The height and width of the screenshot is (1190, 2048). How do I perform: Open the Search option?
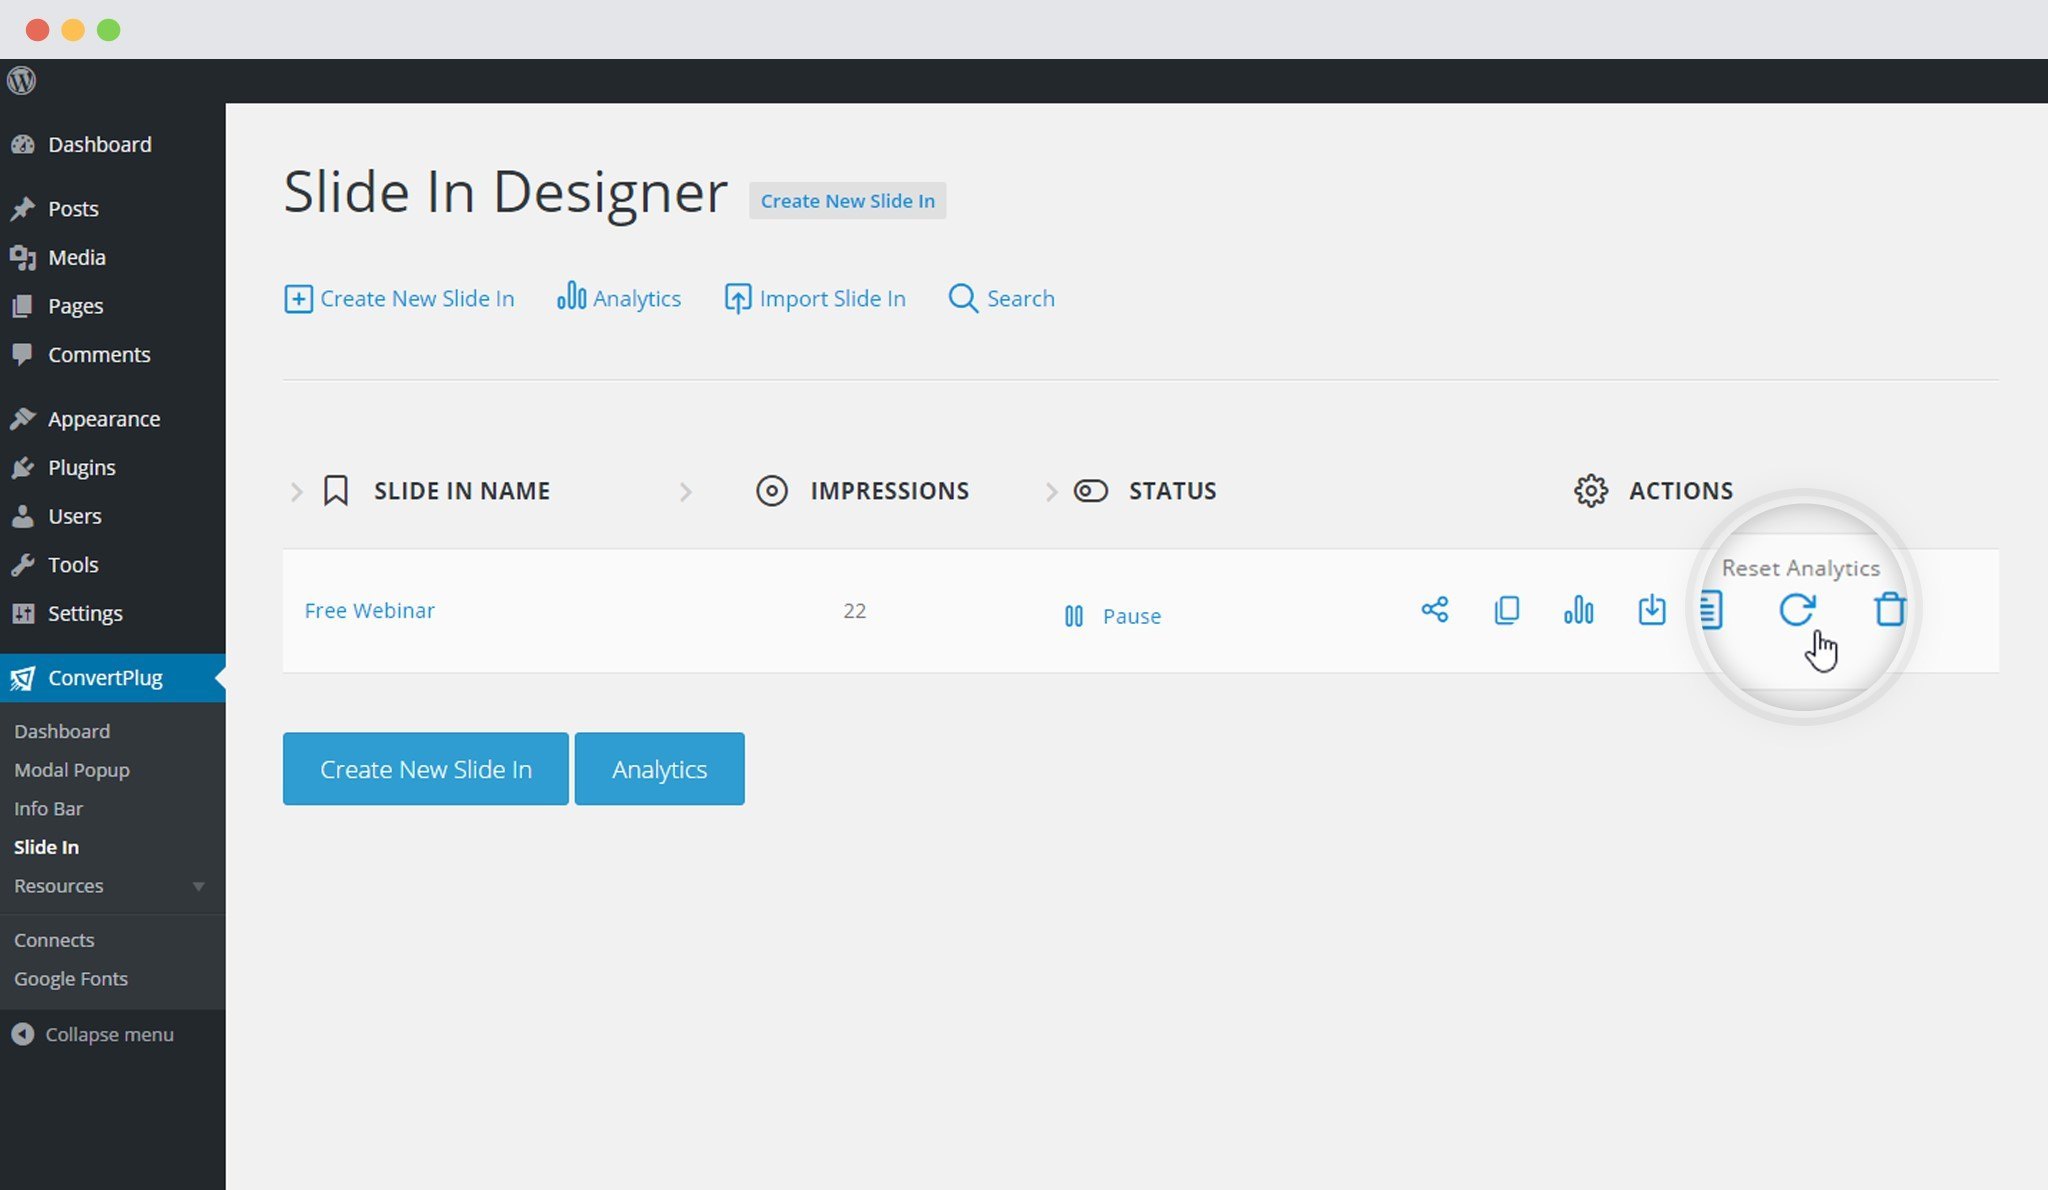(1001, 298)
